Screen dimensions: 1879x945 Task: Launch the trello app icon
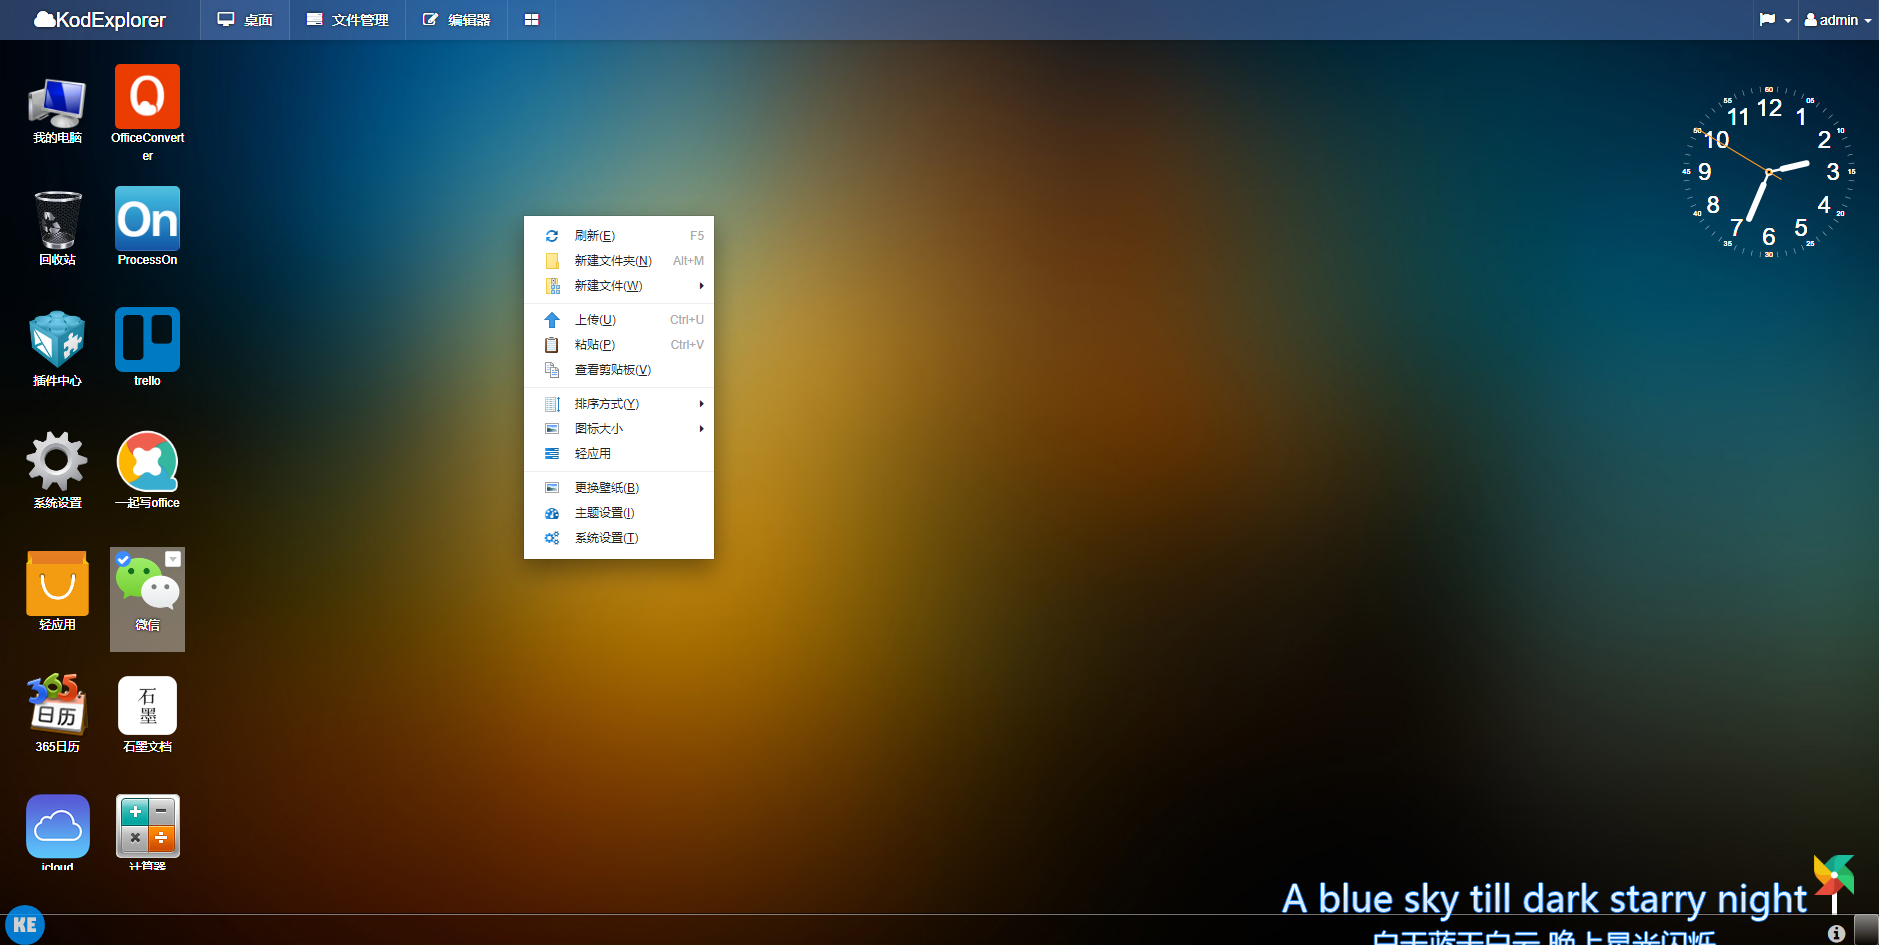(x=147, y=341)
